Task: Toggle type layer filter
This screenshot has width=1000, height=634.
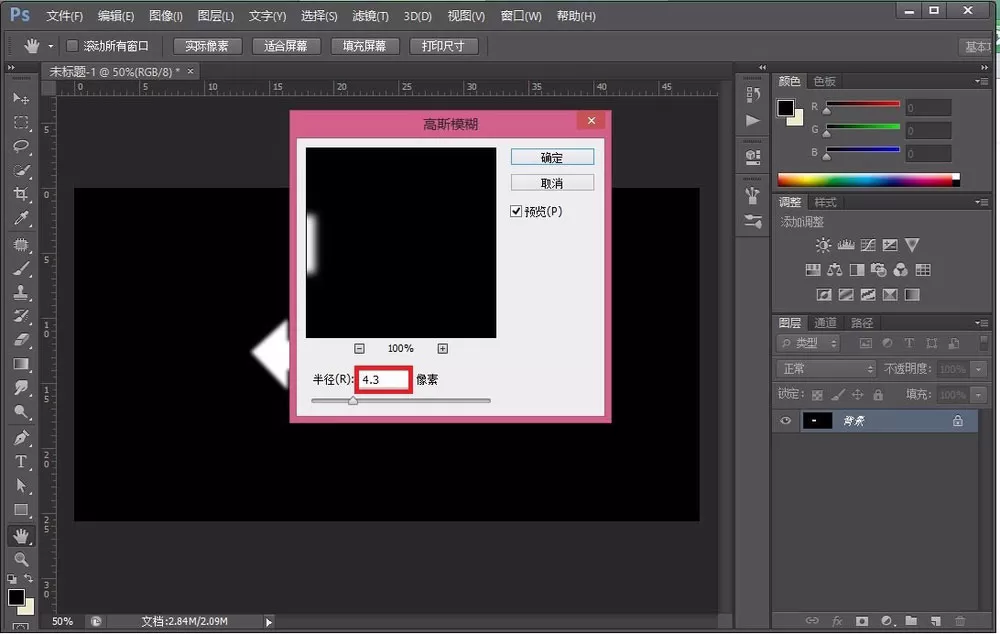Action: (909, 343)
